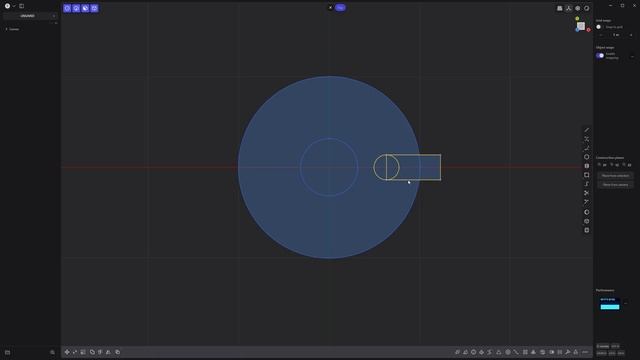Click the red X axis dot on view cube
Screen dimensions: 640x360
coord(588,30)
